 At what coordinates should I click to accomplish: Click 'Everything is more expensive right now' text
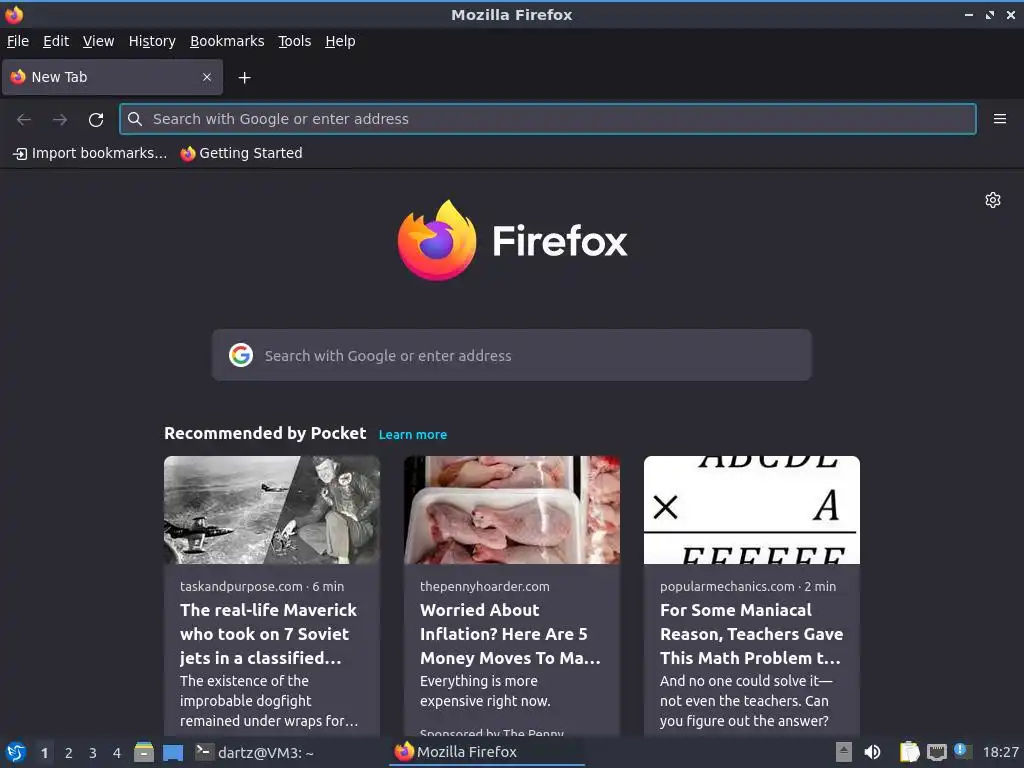[x=485, y=691]
